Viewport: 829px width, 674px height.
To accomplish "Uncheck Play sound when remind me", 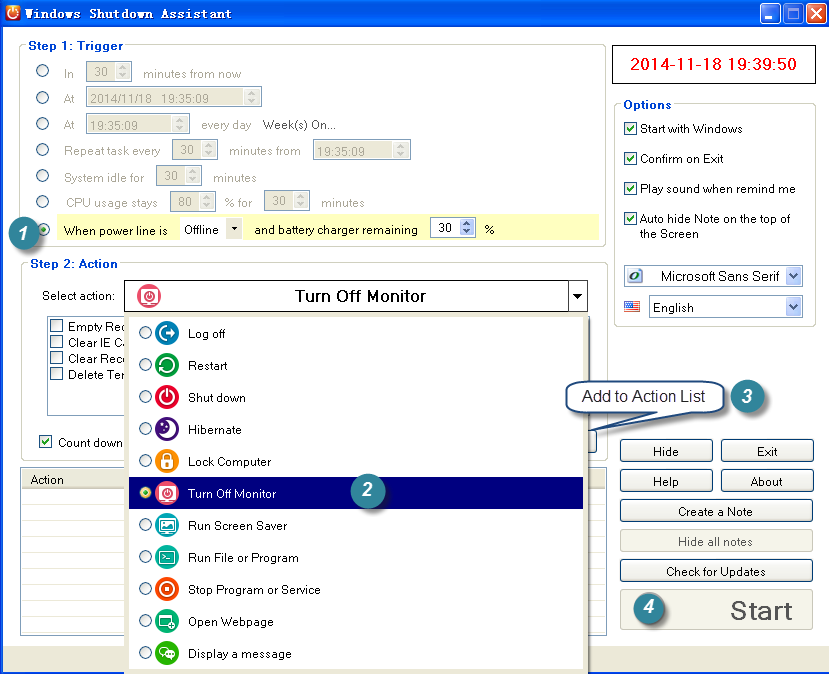I will pyautogui.click(x=631, y=189).
